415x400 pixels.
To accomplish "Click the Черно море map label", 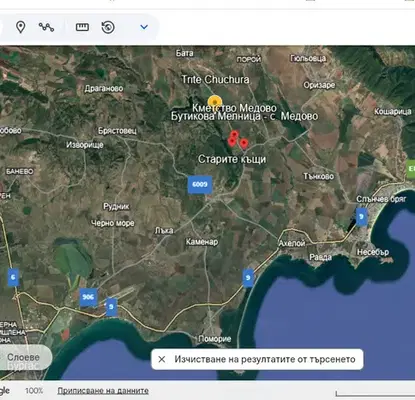I will [x=113, y=223].
